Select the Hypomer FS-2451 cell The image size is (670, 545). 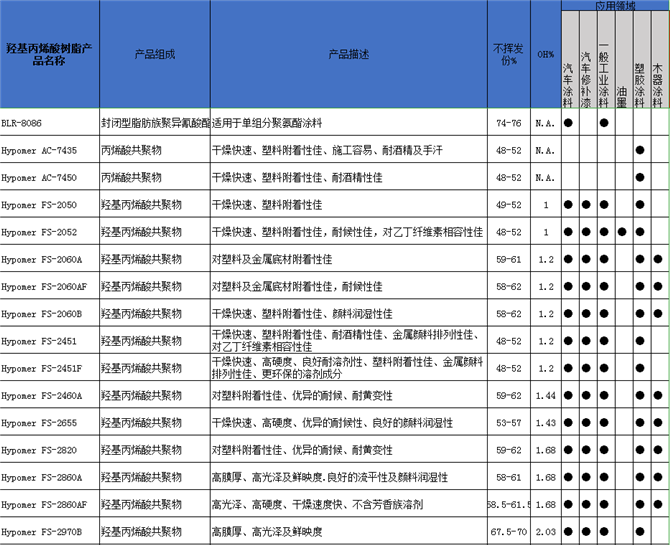(50, 341)
